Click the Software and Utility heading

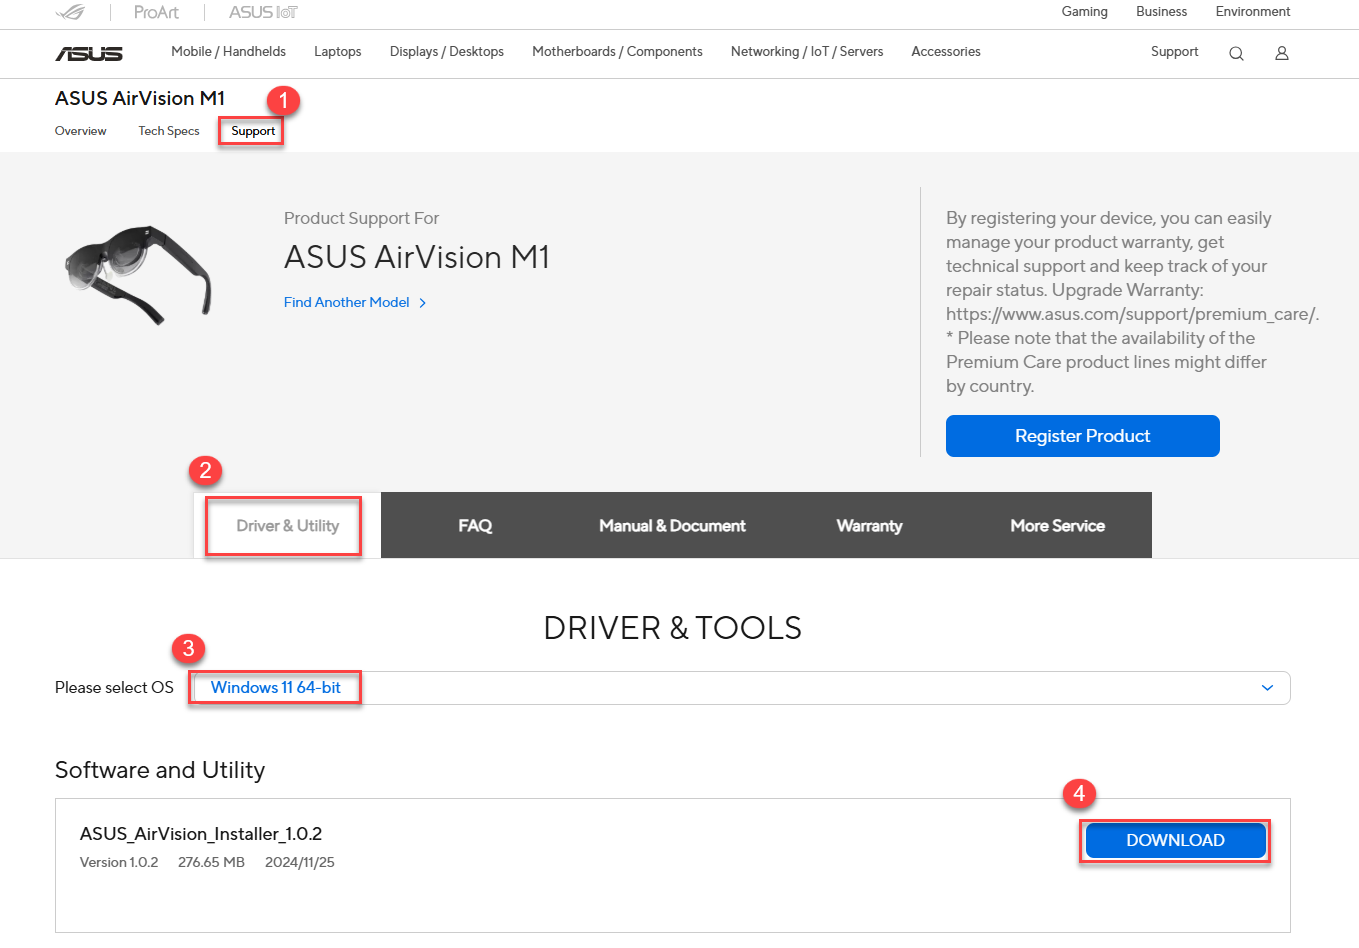coord(160,770)
